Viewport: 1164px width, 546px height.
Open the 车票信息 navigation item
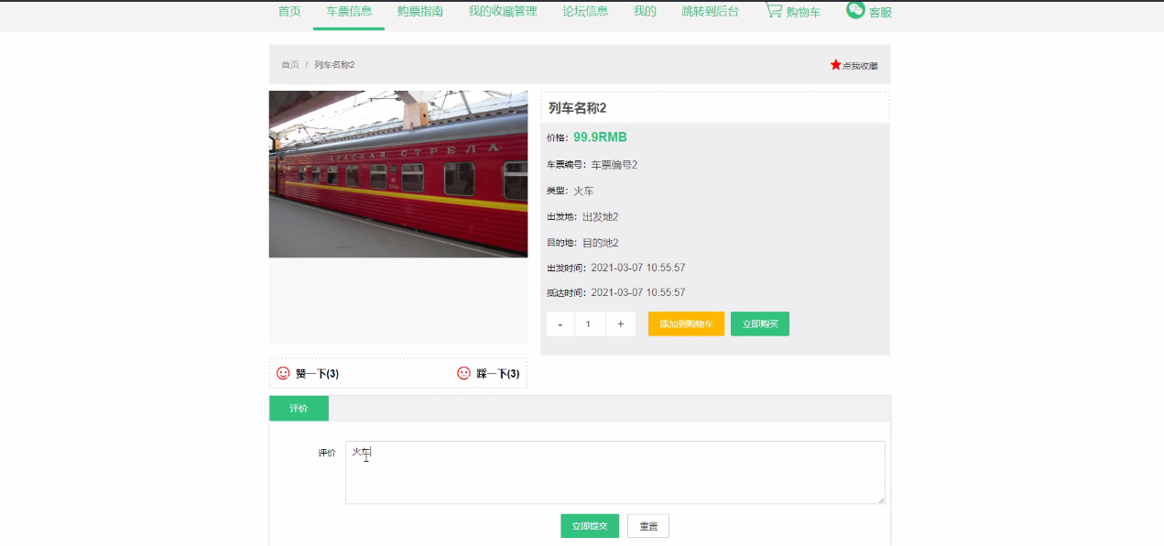point(349,11)
